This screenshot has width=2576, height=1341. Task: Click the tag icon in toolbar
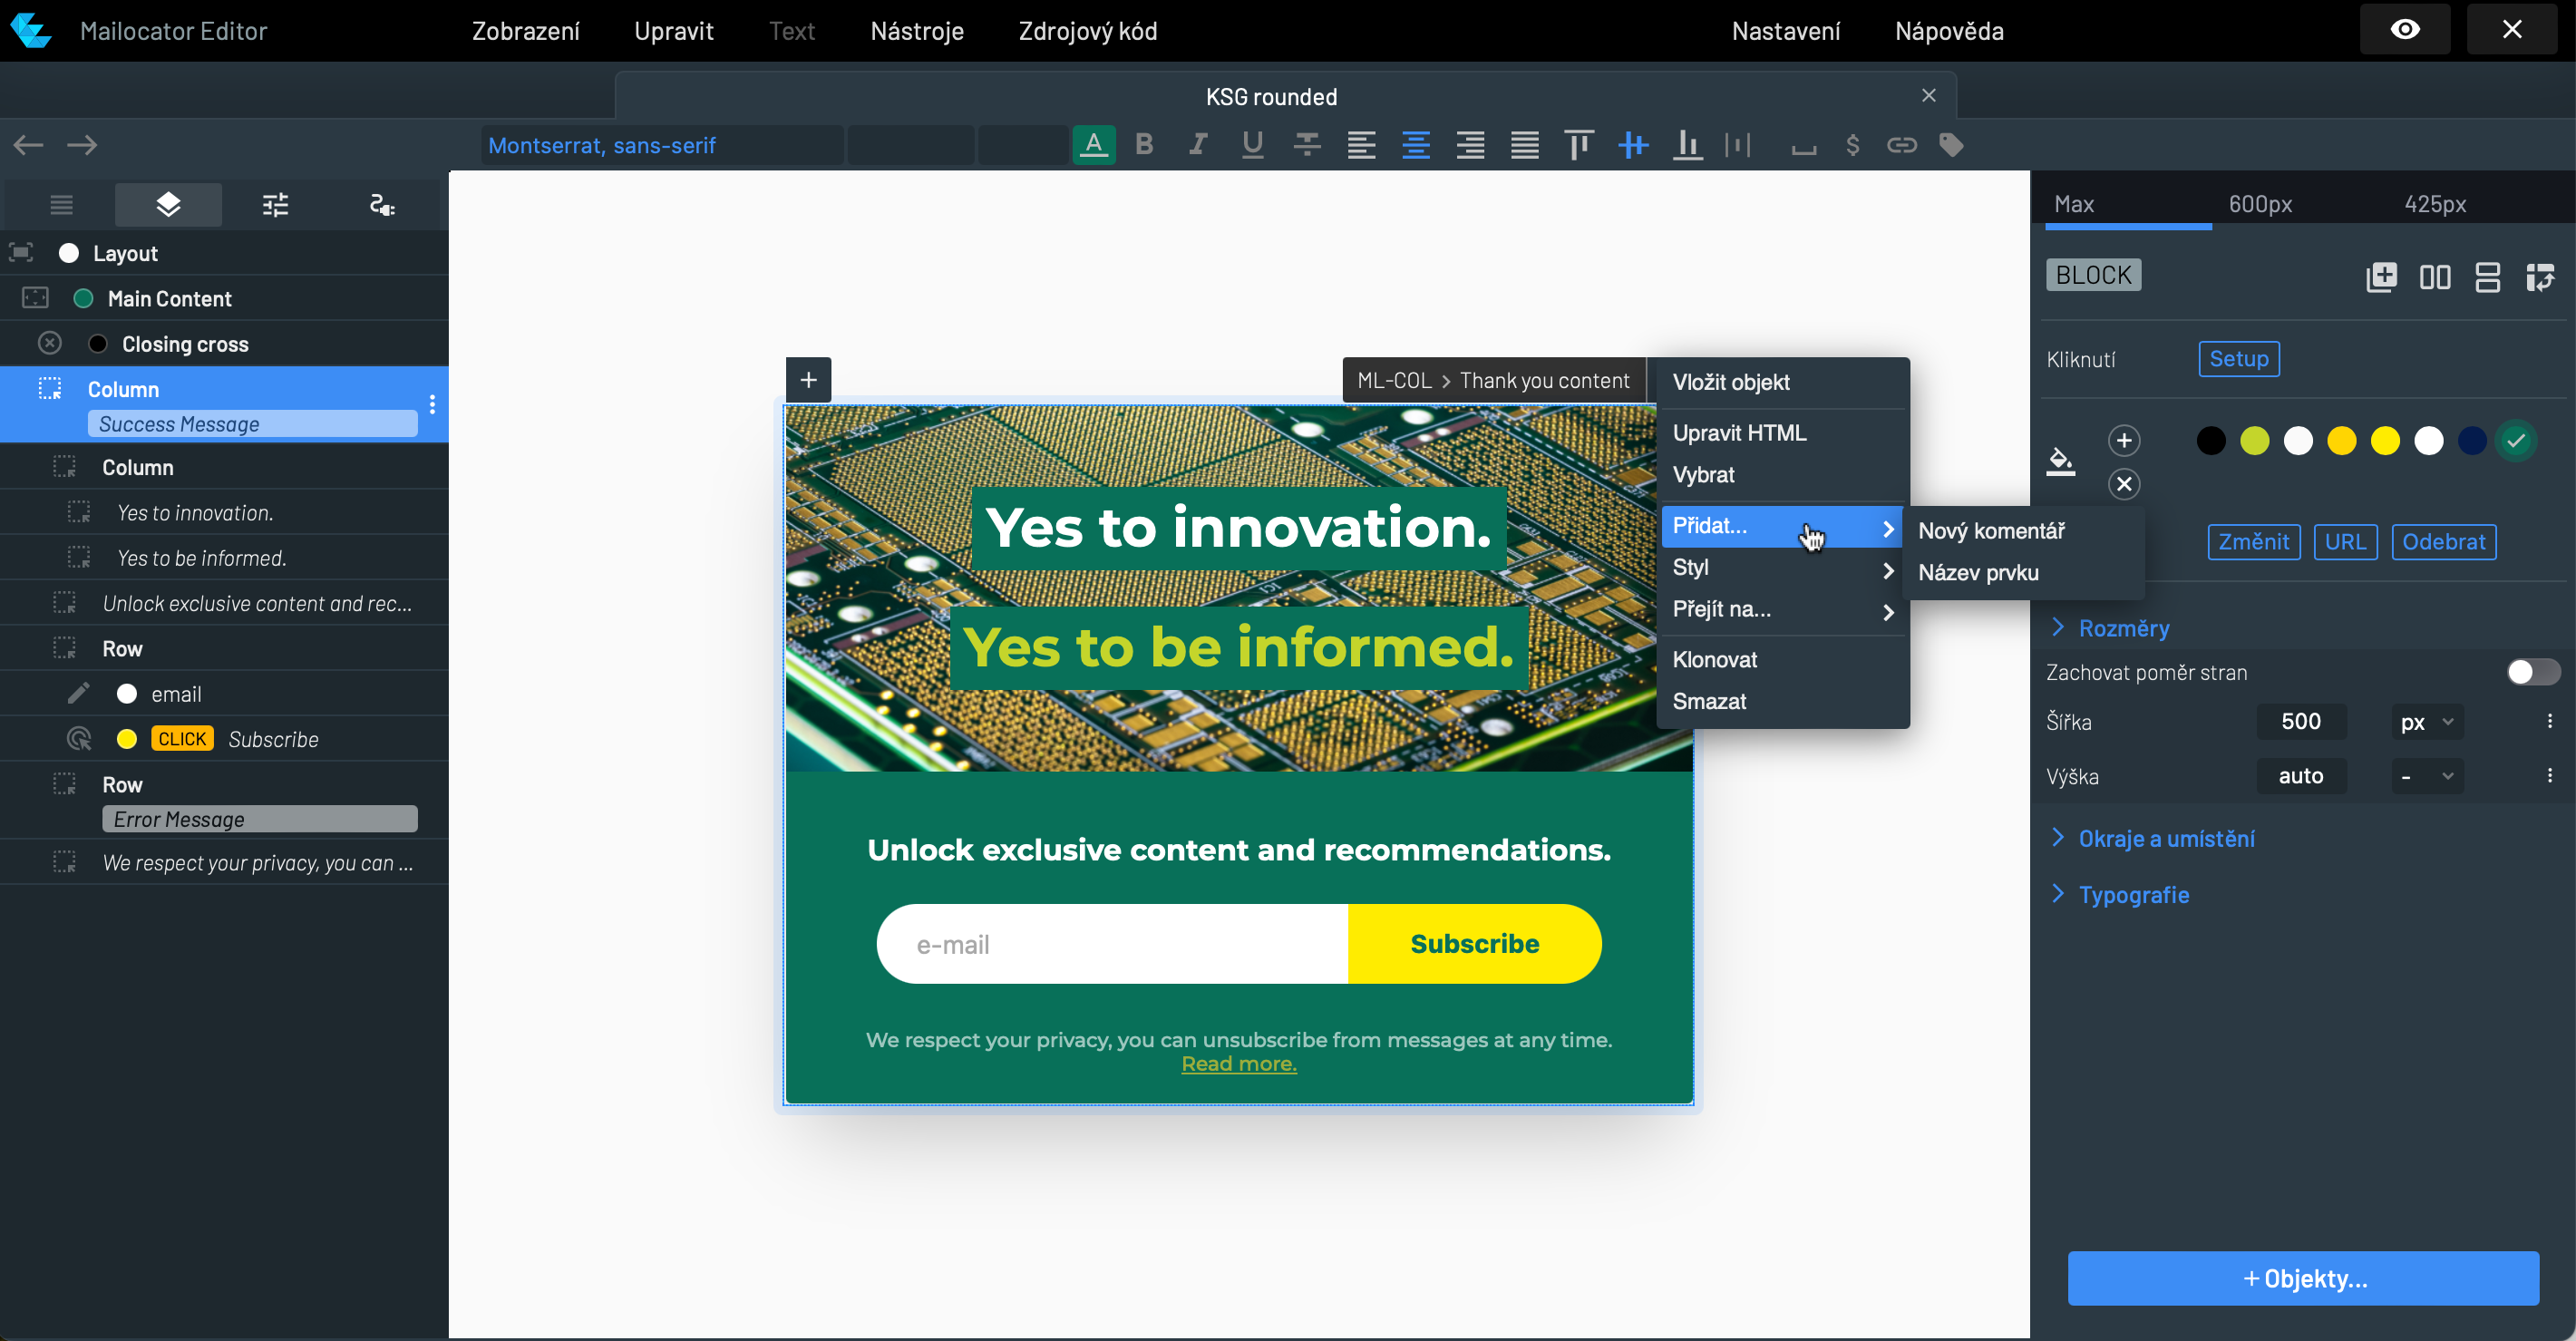point(1950,145)
